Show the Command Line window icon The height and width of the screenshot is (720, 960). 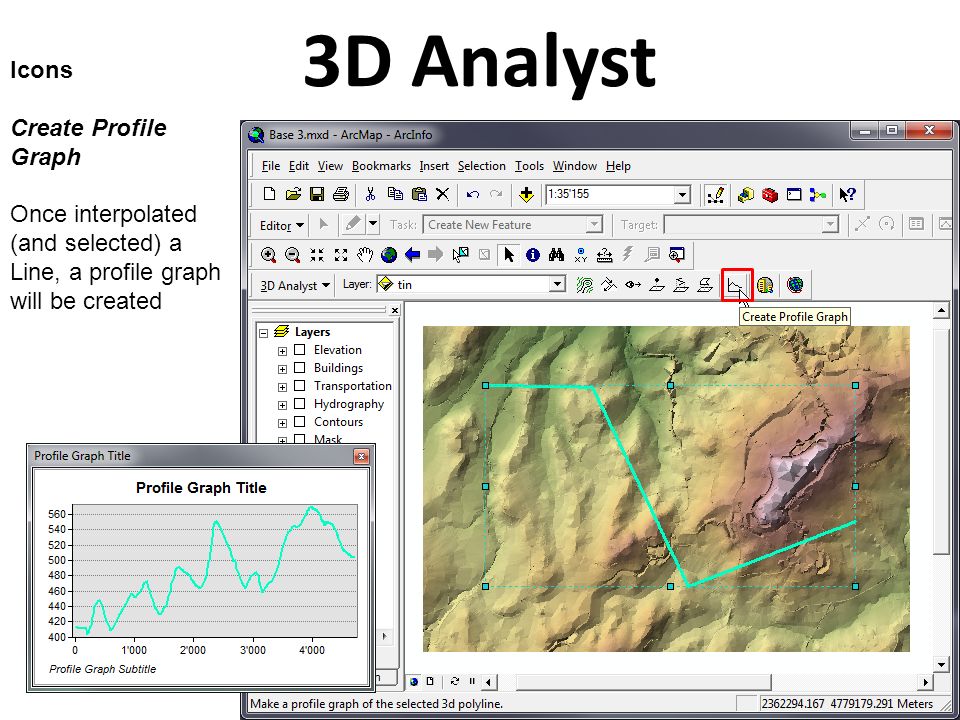tap(794, 195)
